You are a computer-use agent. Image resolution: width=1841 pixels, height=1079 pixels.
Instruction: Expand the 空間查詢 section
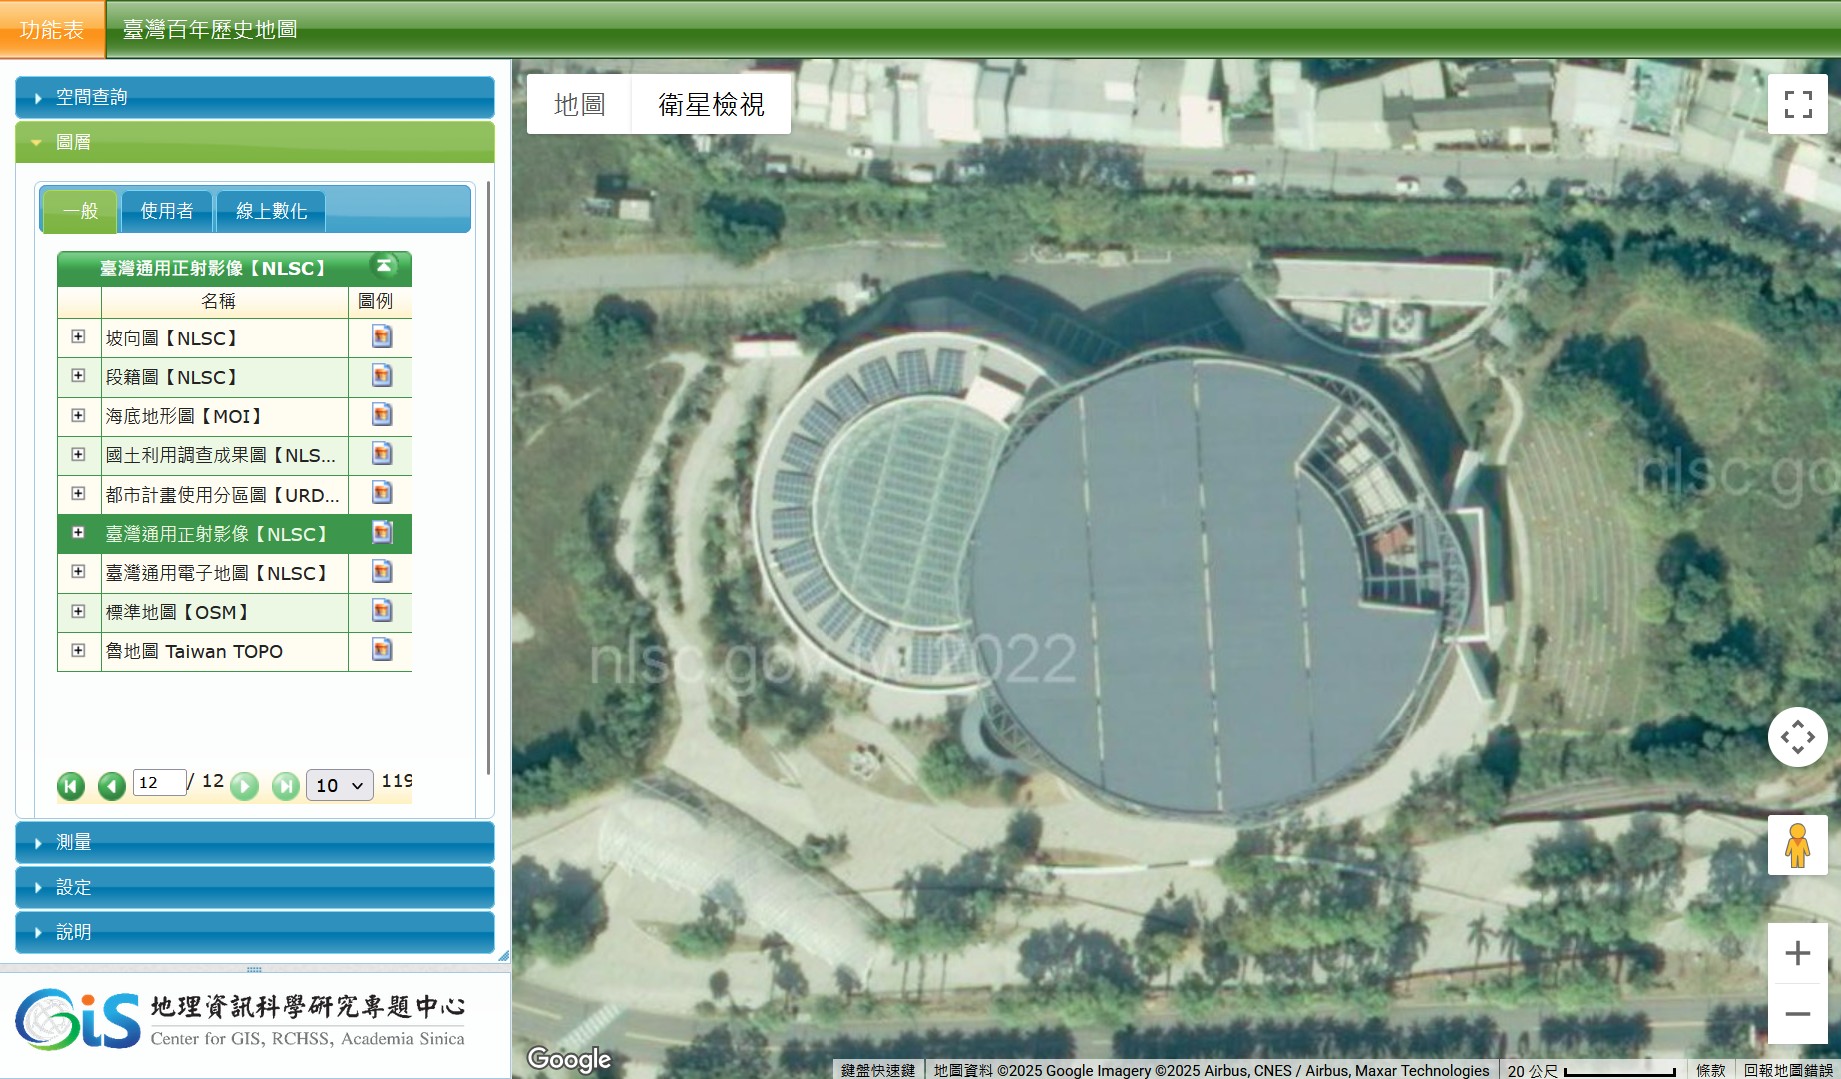click(254, 97)
